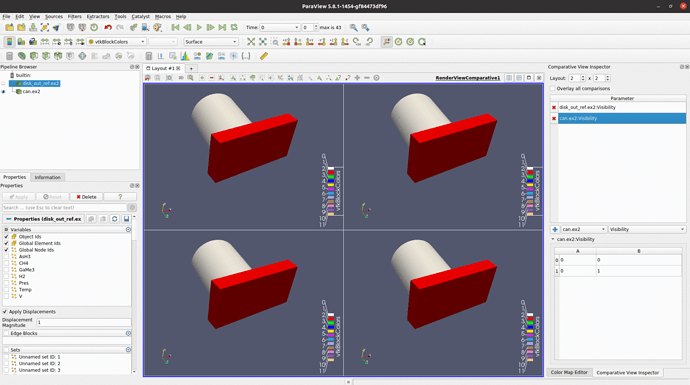Remove the disk_out_ref.ex2:Visibility parameter with red X
Screen dimensions: 690x385
(x=554, y=107)
